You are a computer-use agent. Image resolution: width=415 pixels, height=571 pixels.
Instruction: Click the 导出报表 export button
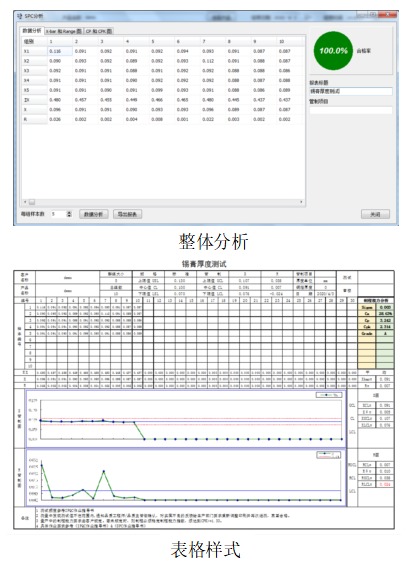(x=127, y=214)
